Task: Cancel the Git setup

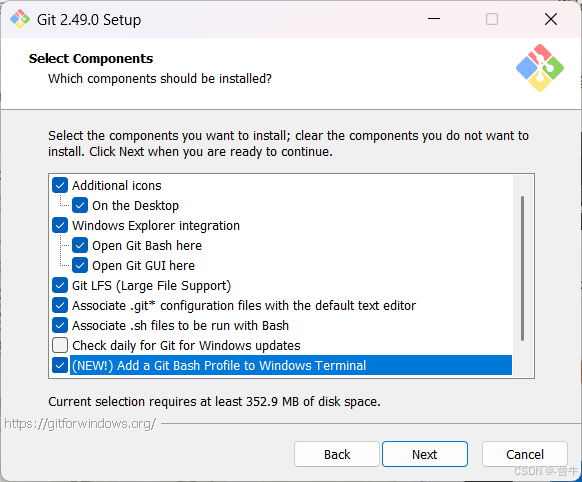Action: [525, 454]
